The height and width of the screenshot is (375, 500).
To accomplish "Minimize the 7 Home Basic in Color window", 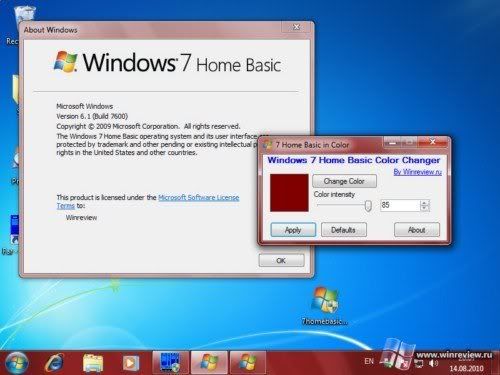I will click(392, 142).
